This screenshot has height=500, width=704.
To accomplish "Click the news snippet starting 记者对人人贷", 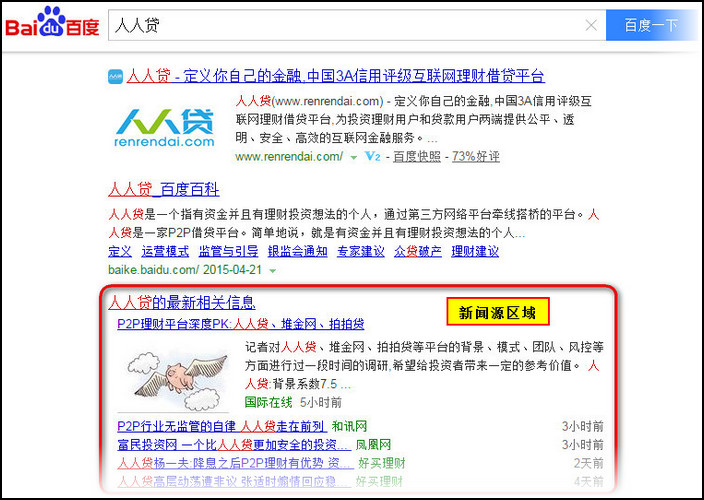I will tap(424, 366).
